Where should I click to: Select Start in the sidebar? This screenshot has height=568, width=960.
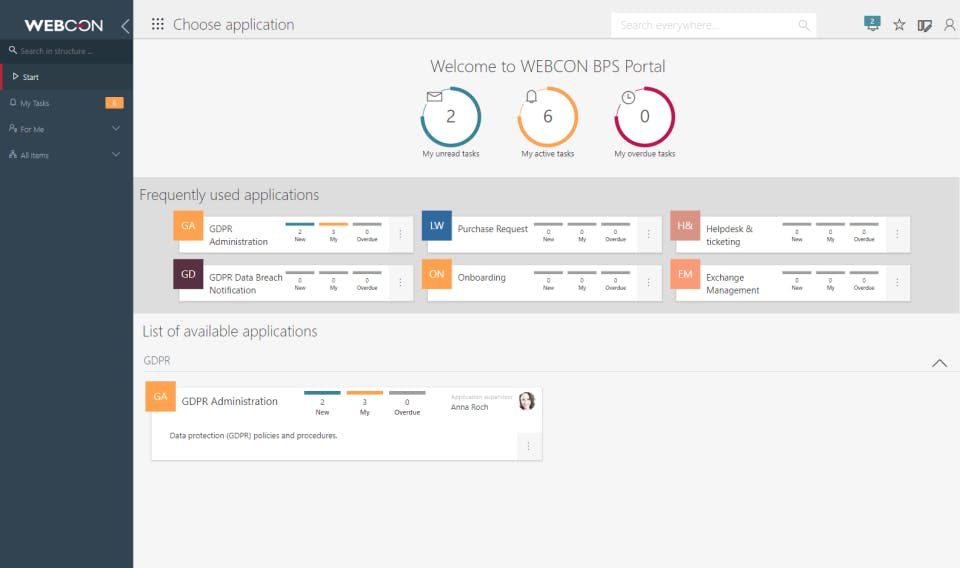[67, 77]
